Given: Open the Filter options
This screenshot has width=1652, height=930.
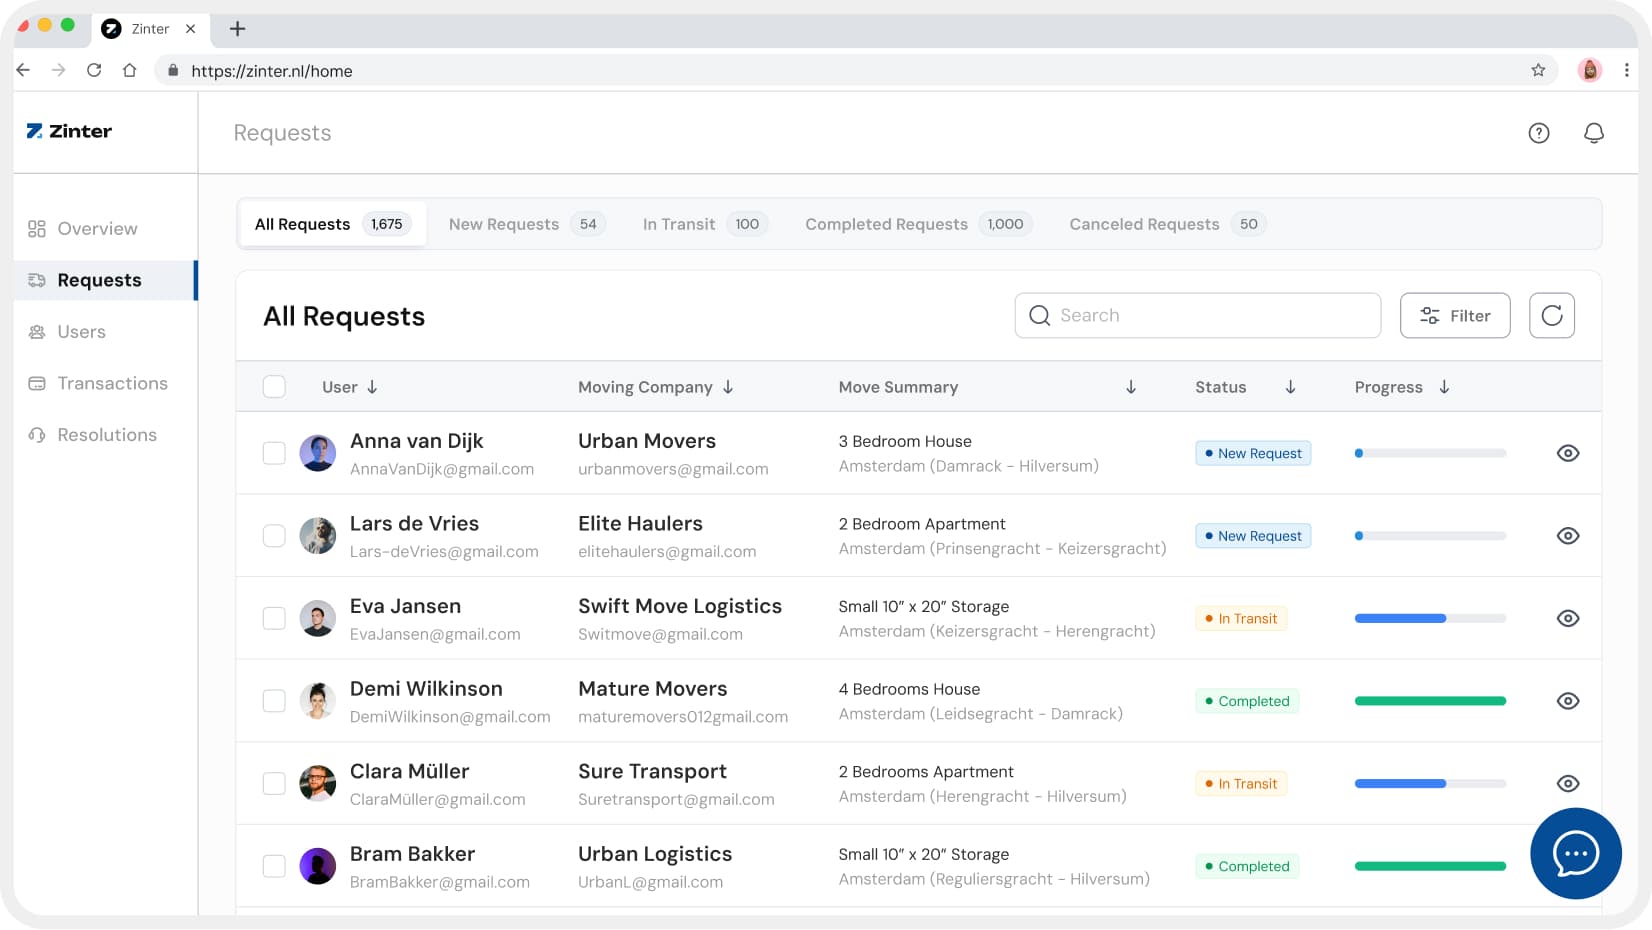Looking at the screenshot, I should pyautogui.click(x=1455, y=315).
